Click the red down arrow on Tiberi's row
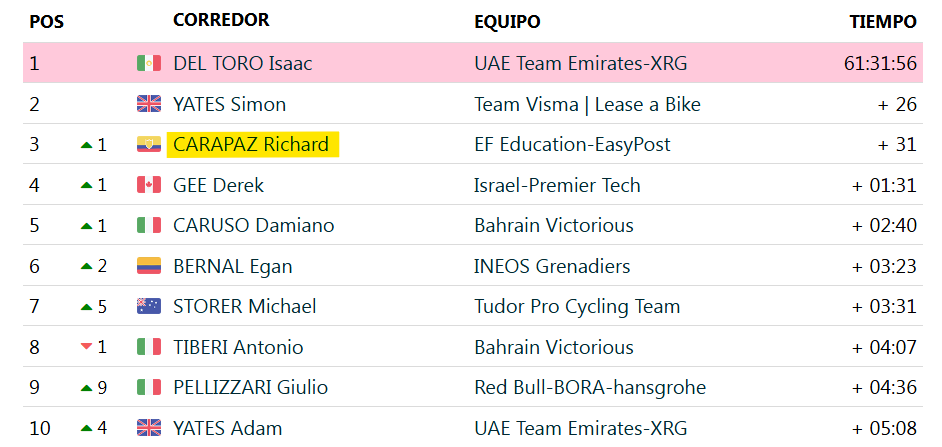Screen dimensions: 942x447 [87, 347]
